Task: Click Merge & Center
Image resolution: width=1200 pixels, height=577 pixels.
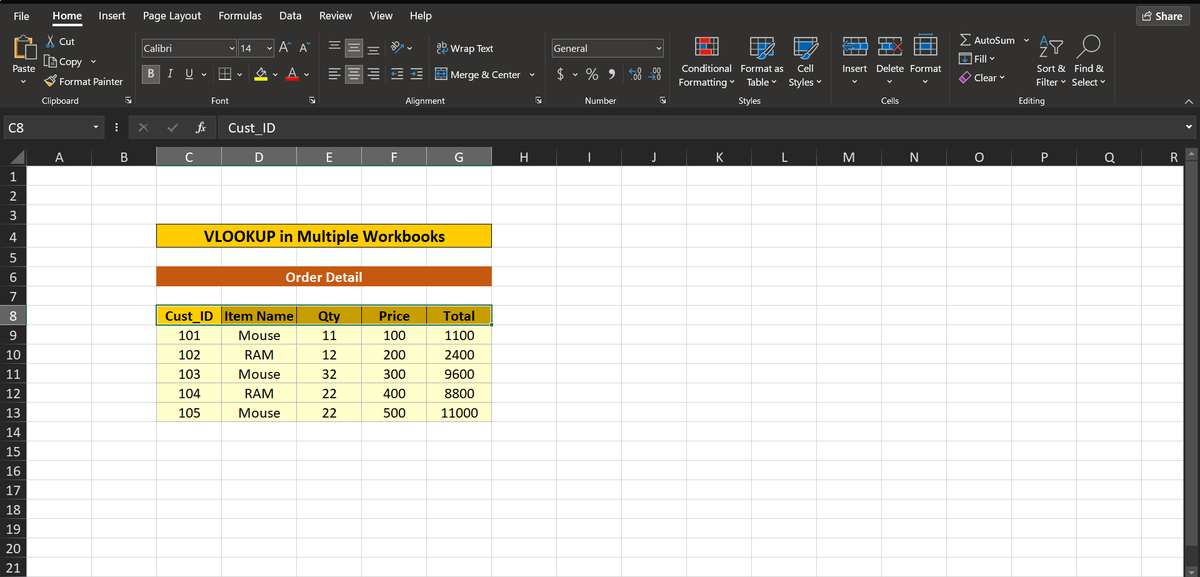Action: click(478, 75)
